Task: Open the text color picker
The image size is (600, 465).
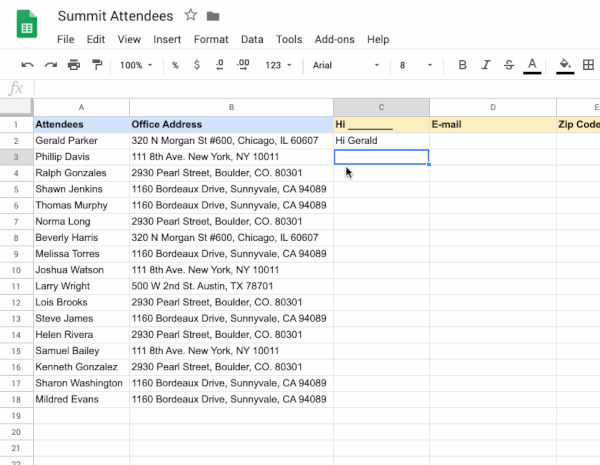Action: coord(532,66)
